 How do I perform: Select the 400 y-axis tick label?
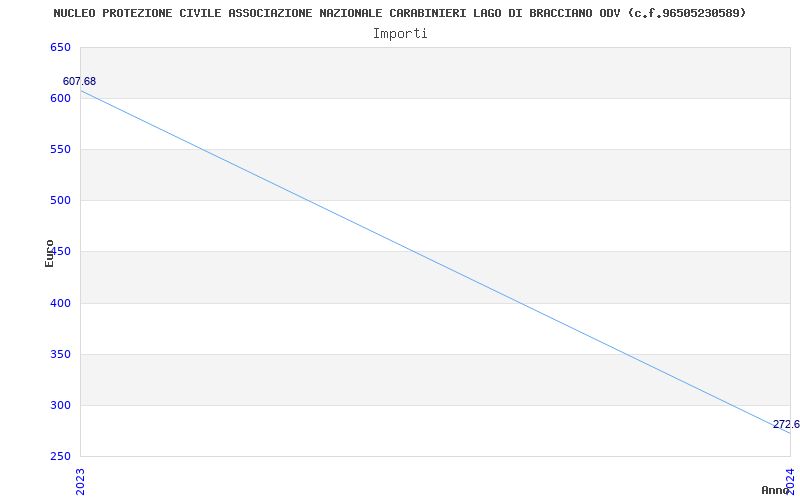(x=60, y=303)
